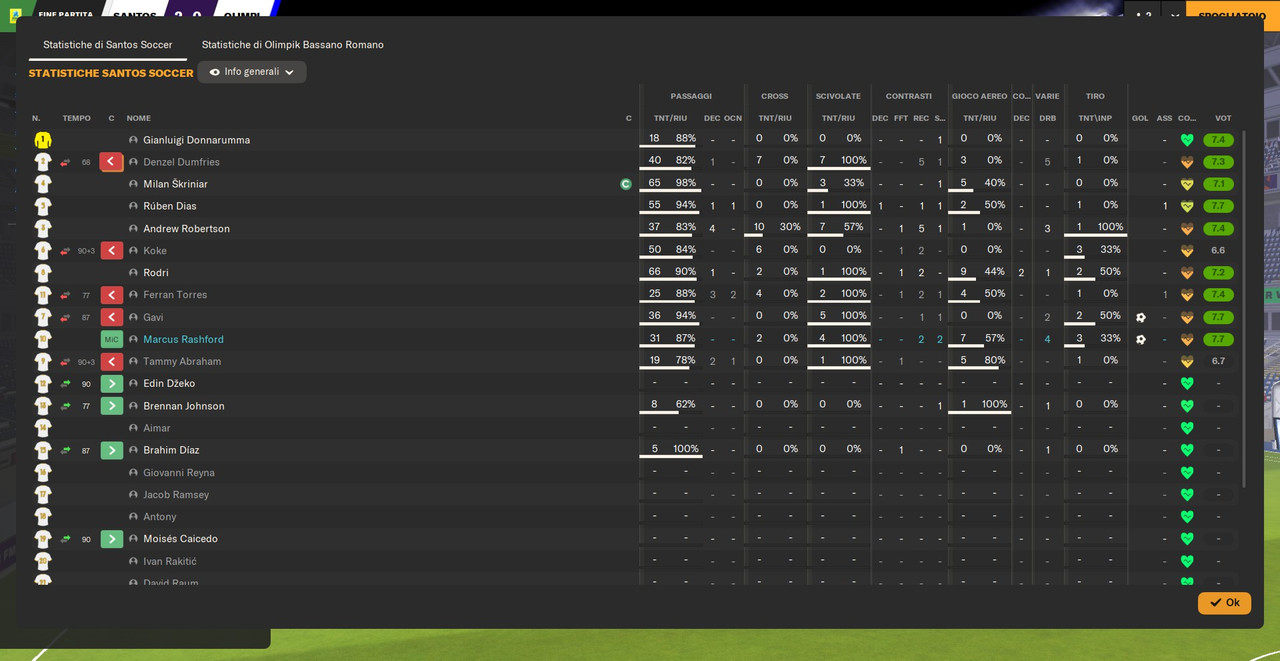This screenshot has width=1280, height=661.
Task: Click the 7.7 rating badge for Rúben Dias
Action: coord(1219,206)
